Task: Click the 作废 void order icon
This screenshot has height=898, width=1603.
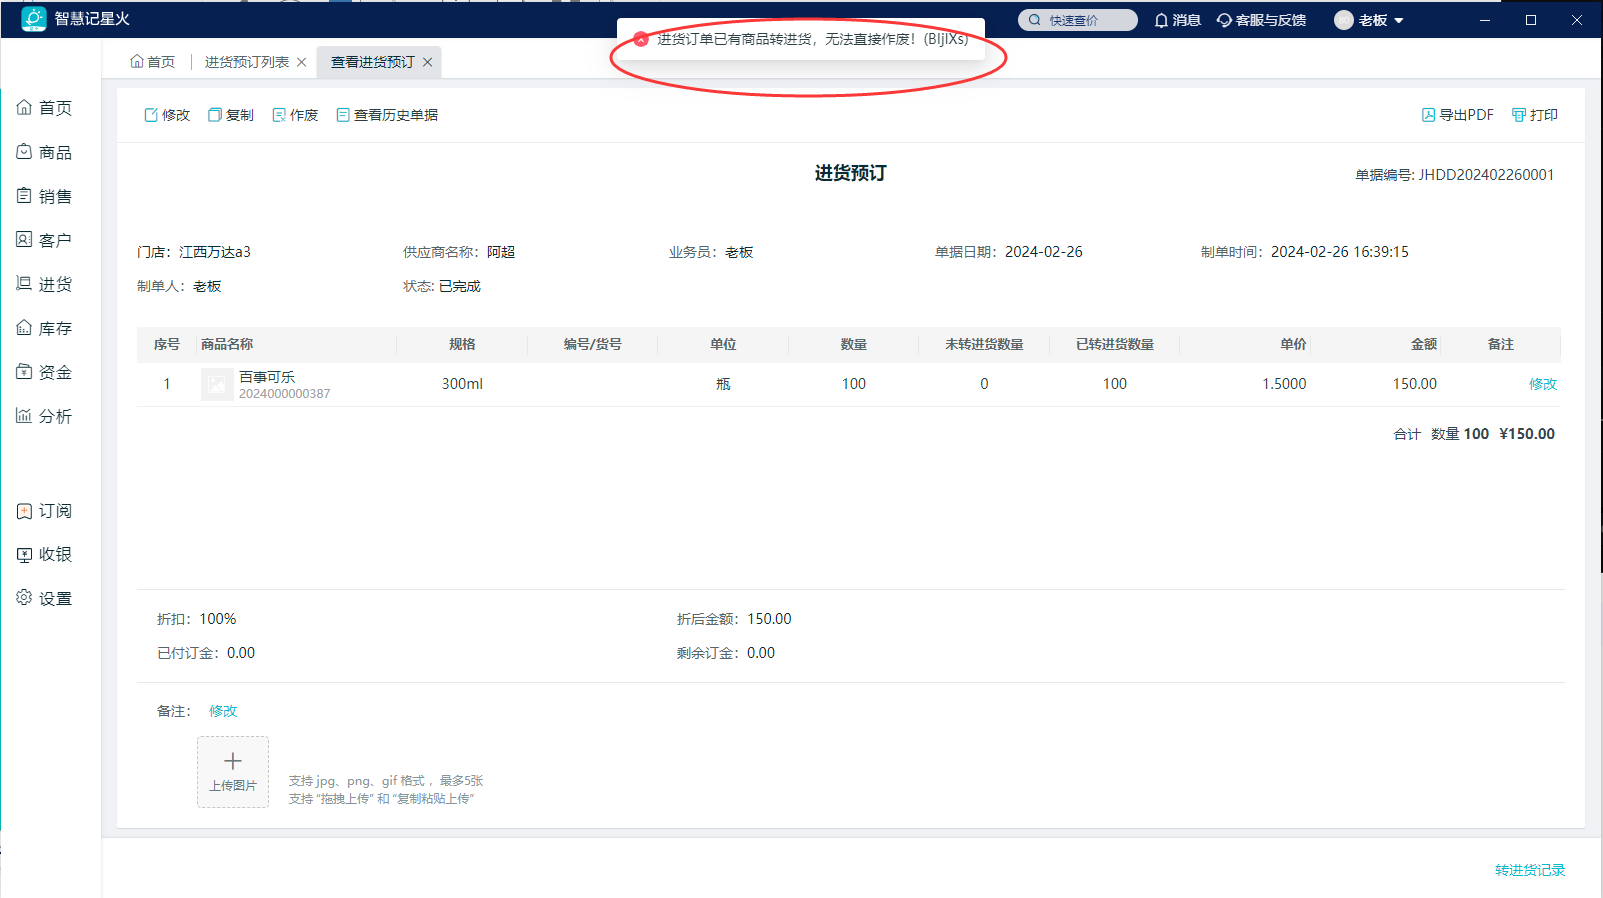Action: click(x=279, y=115)
